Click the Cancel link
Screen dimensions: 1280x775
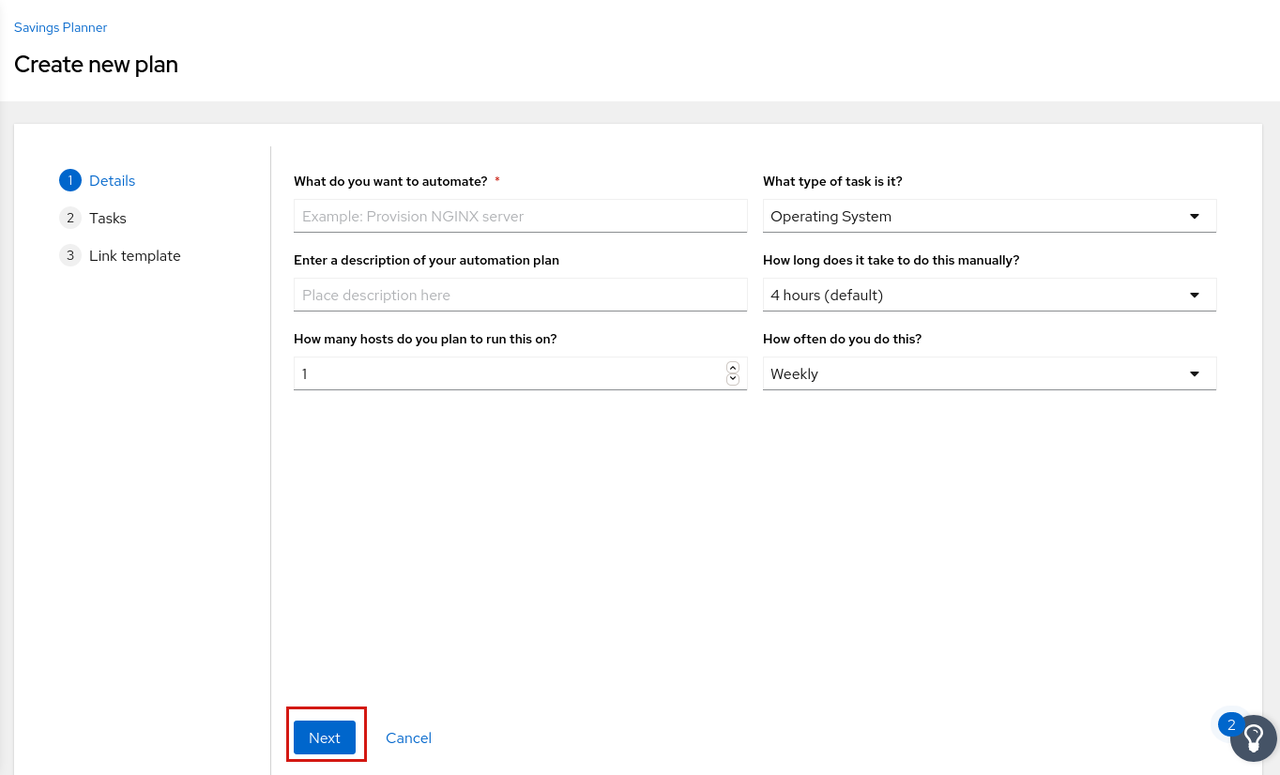point(408,738)
